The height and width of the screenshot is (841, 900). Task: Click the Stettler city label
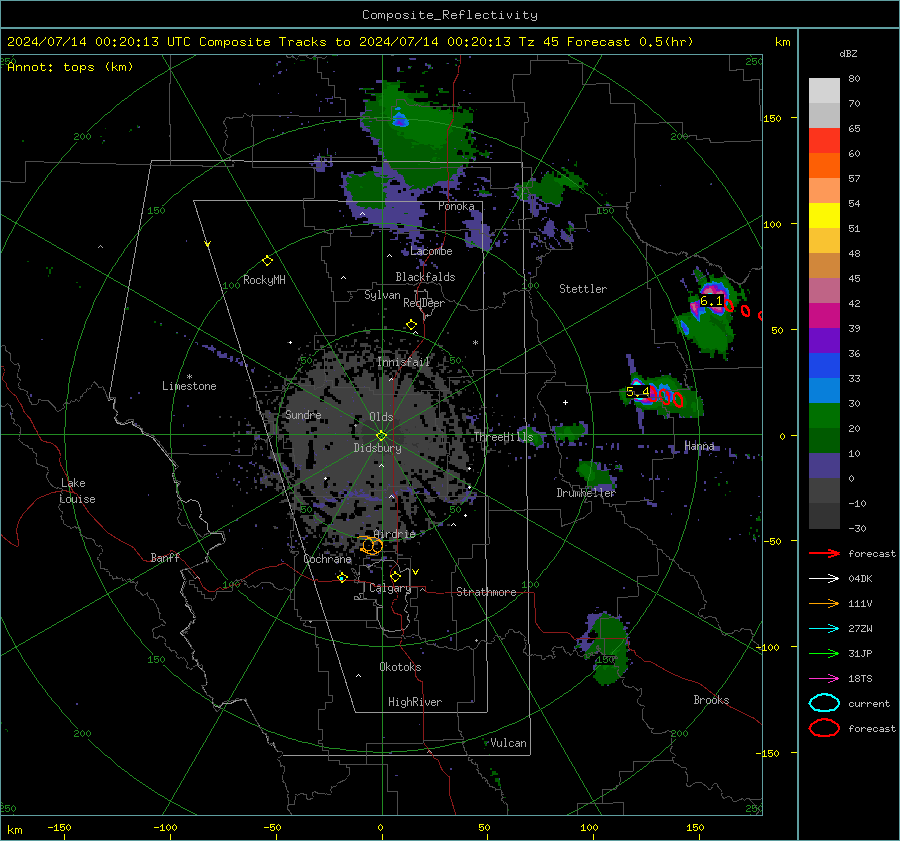pos(583,289)
